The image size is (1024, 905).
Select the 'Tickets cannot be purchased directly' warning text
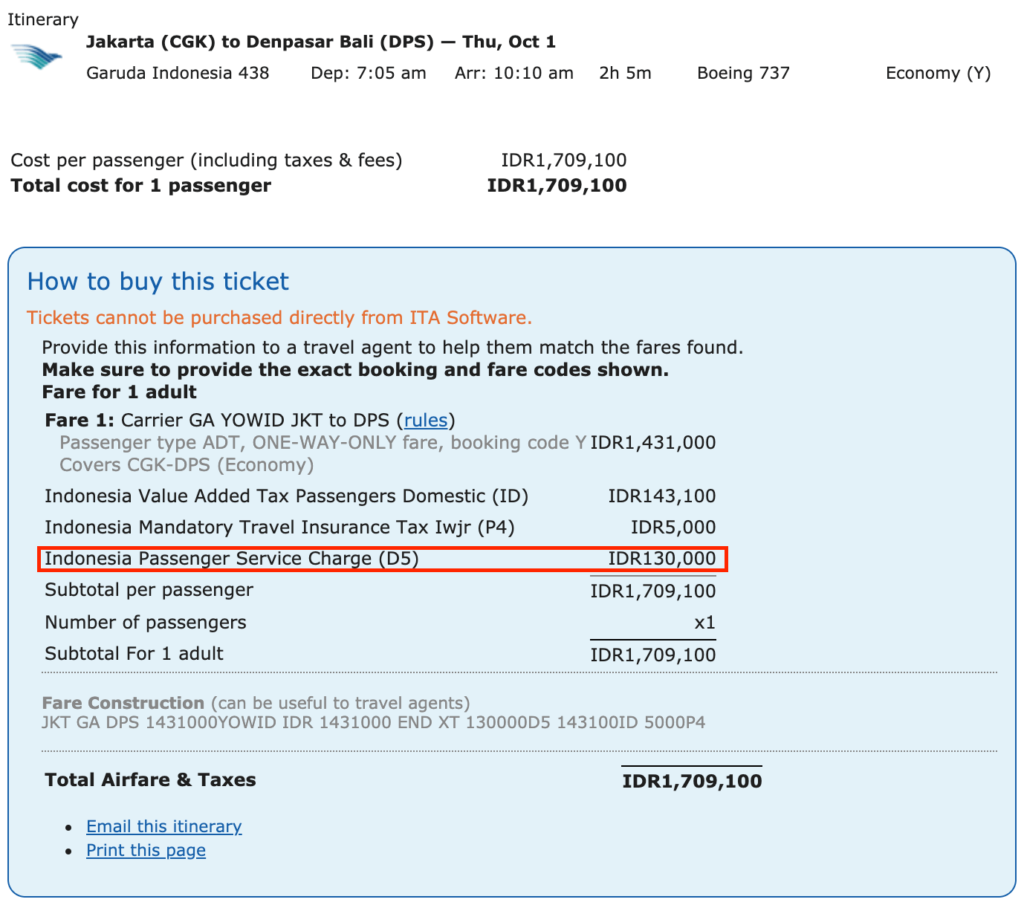(x=279, y=317)
